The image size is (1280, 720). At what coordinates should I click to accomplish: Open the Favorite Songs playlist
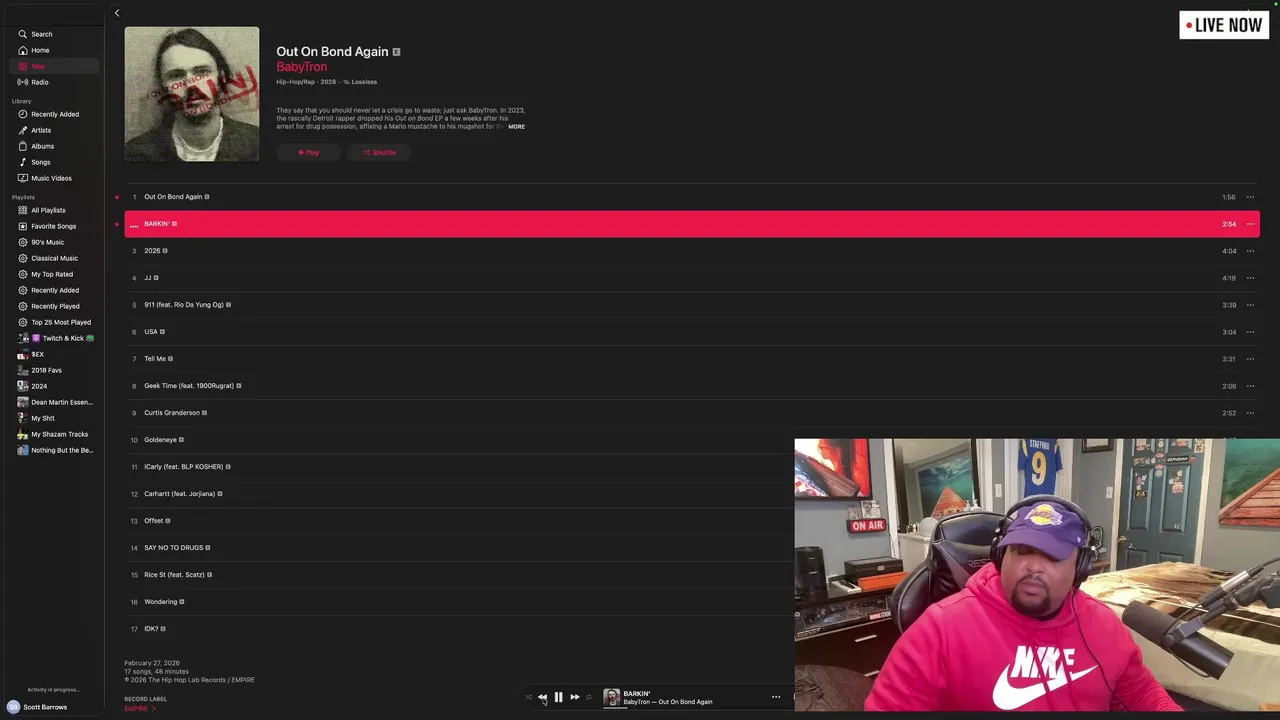click(x=54, y=226)
